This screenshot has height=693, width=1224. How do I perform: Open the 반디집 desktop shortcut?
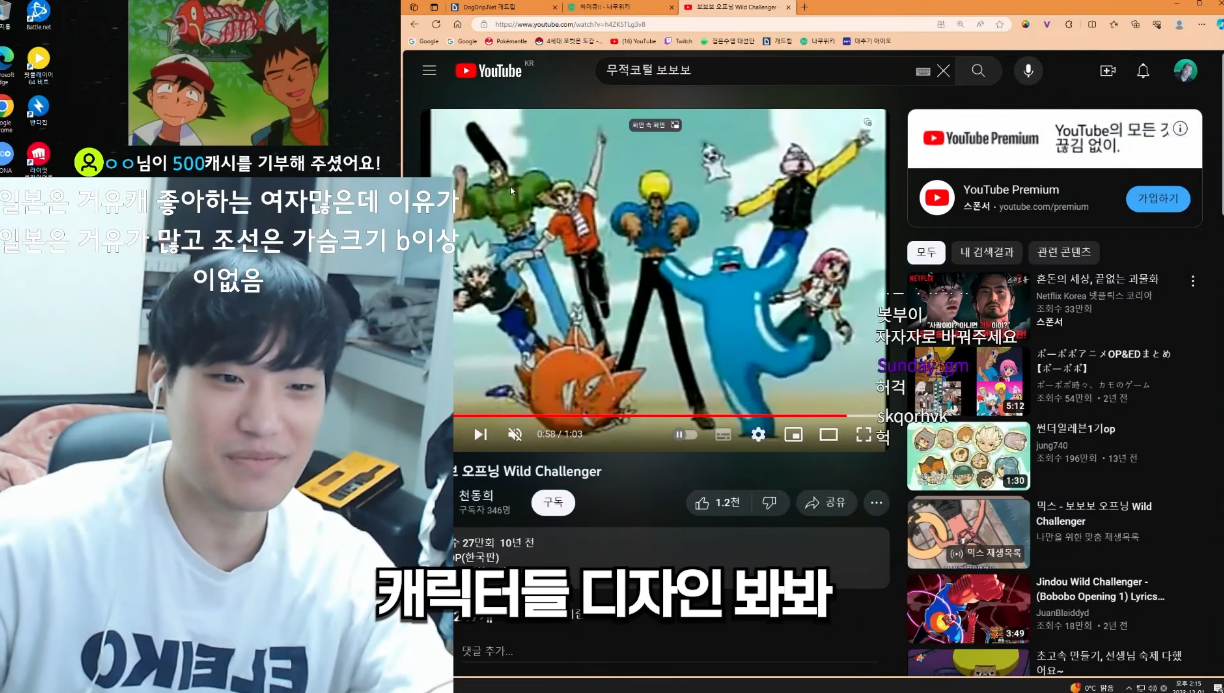pyautogui.click(x=38, y=110)
